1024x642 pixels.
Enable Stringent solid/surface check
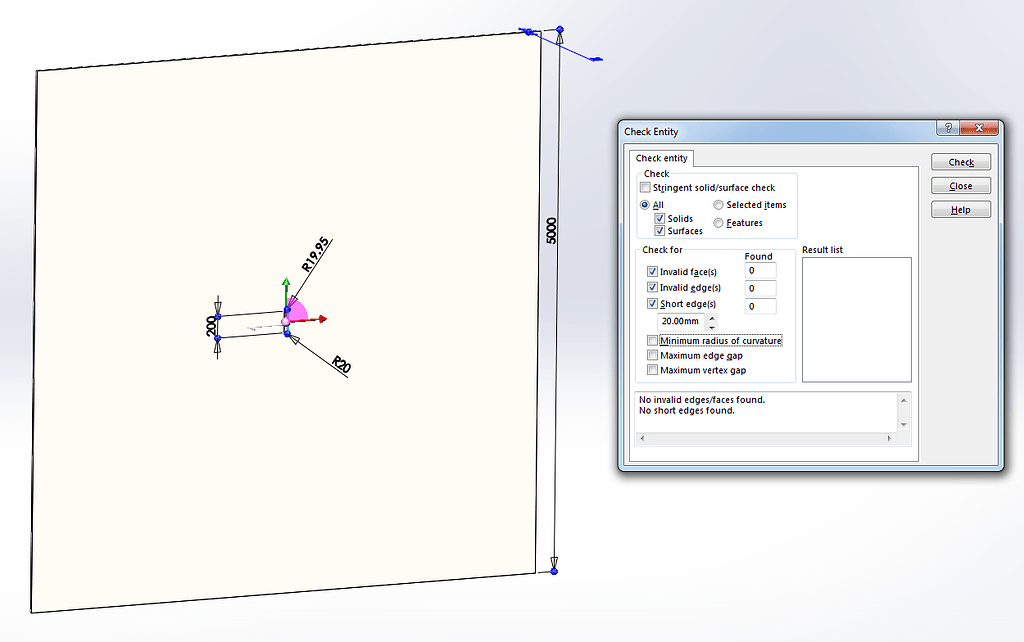645,187
